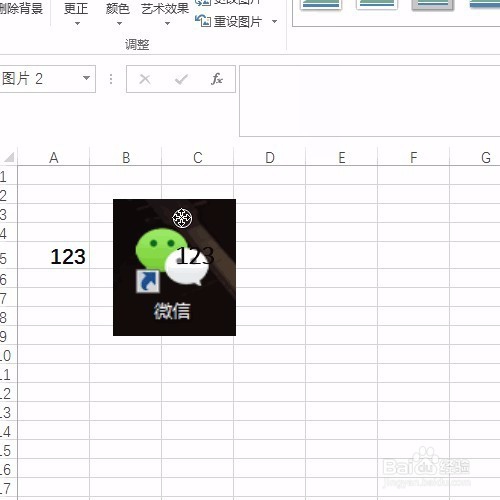Click the inserted WeChat picture
The width and height of the screenshot is (500, 500).
[x=174, y=267]
